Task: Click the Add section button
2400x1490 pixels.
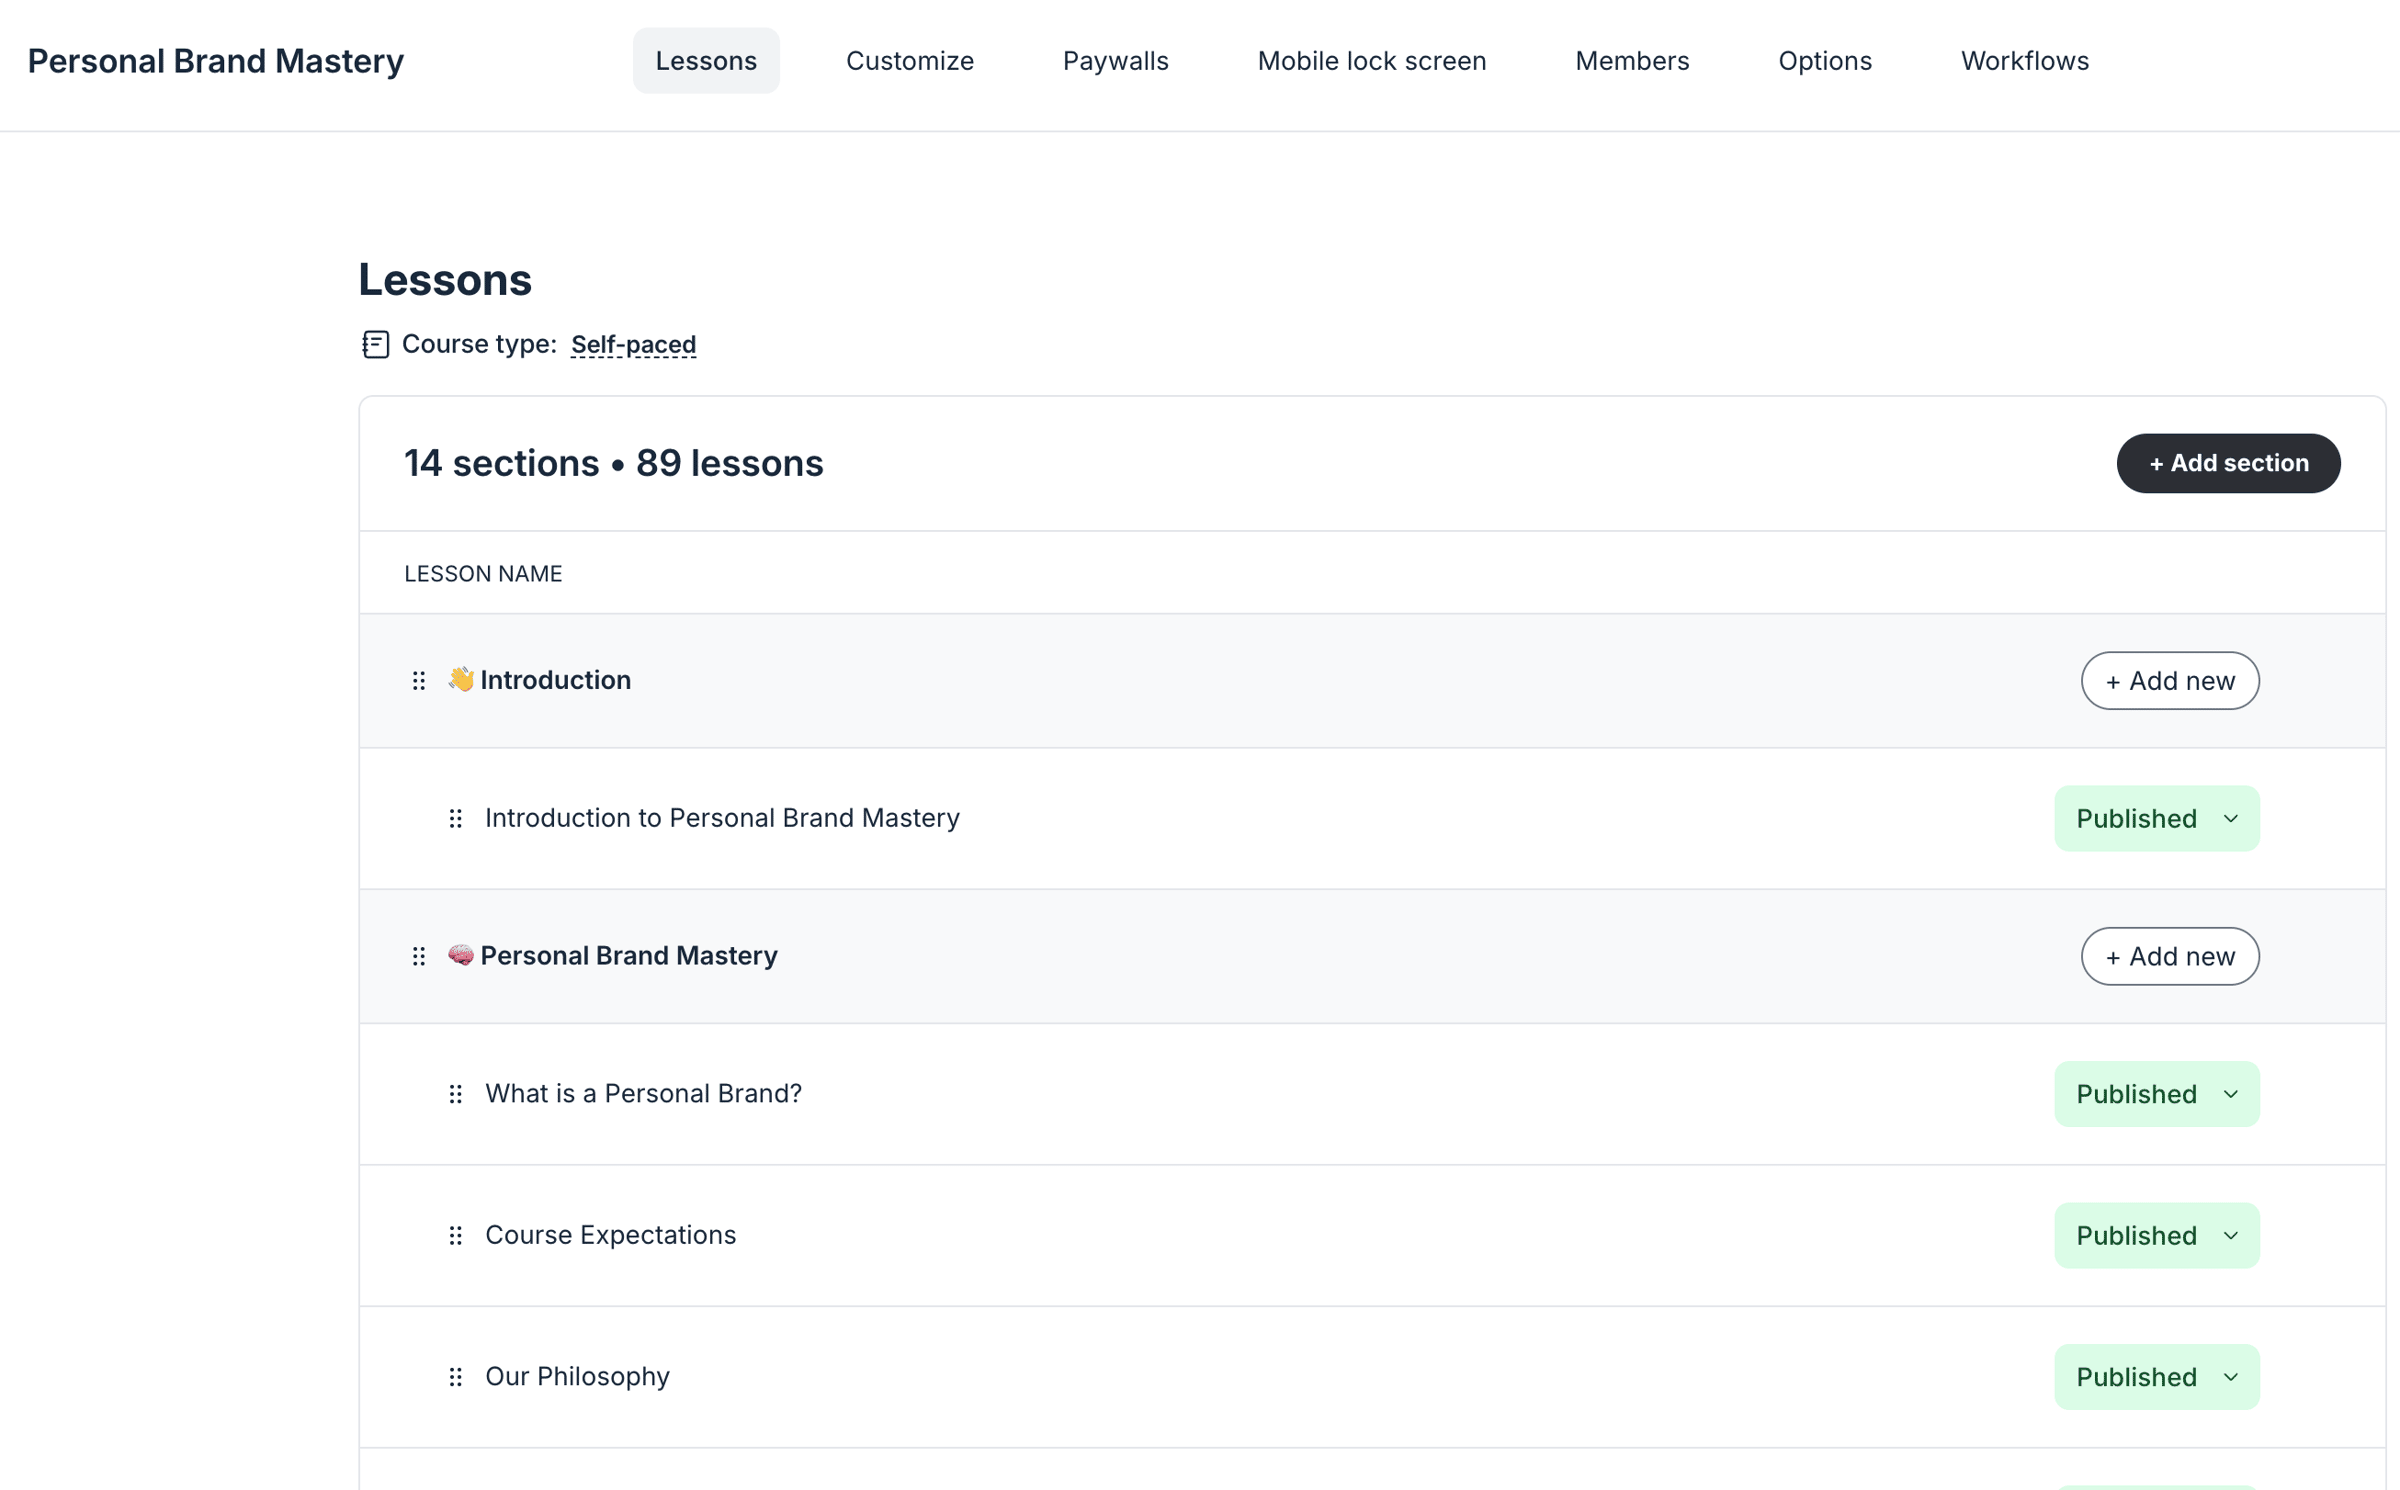Action: 2228,463
